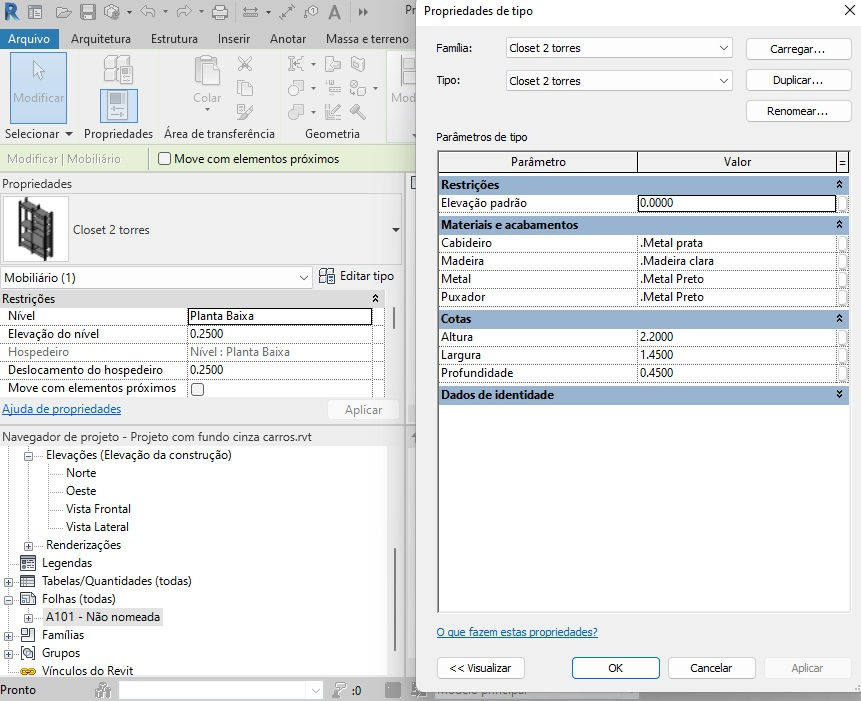The height and width of the screenshot is (701, 861).
Task: Collapse the Folhas (todas) tree node
Action: 8,600
